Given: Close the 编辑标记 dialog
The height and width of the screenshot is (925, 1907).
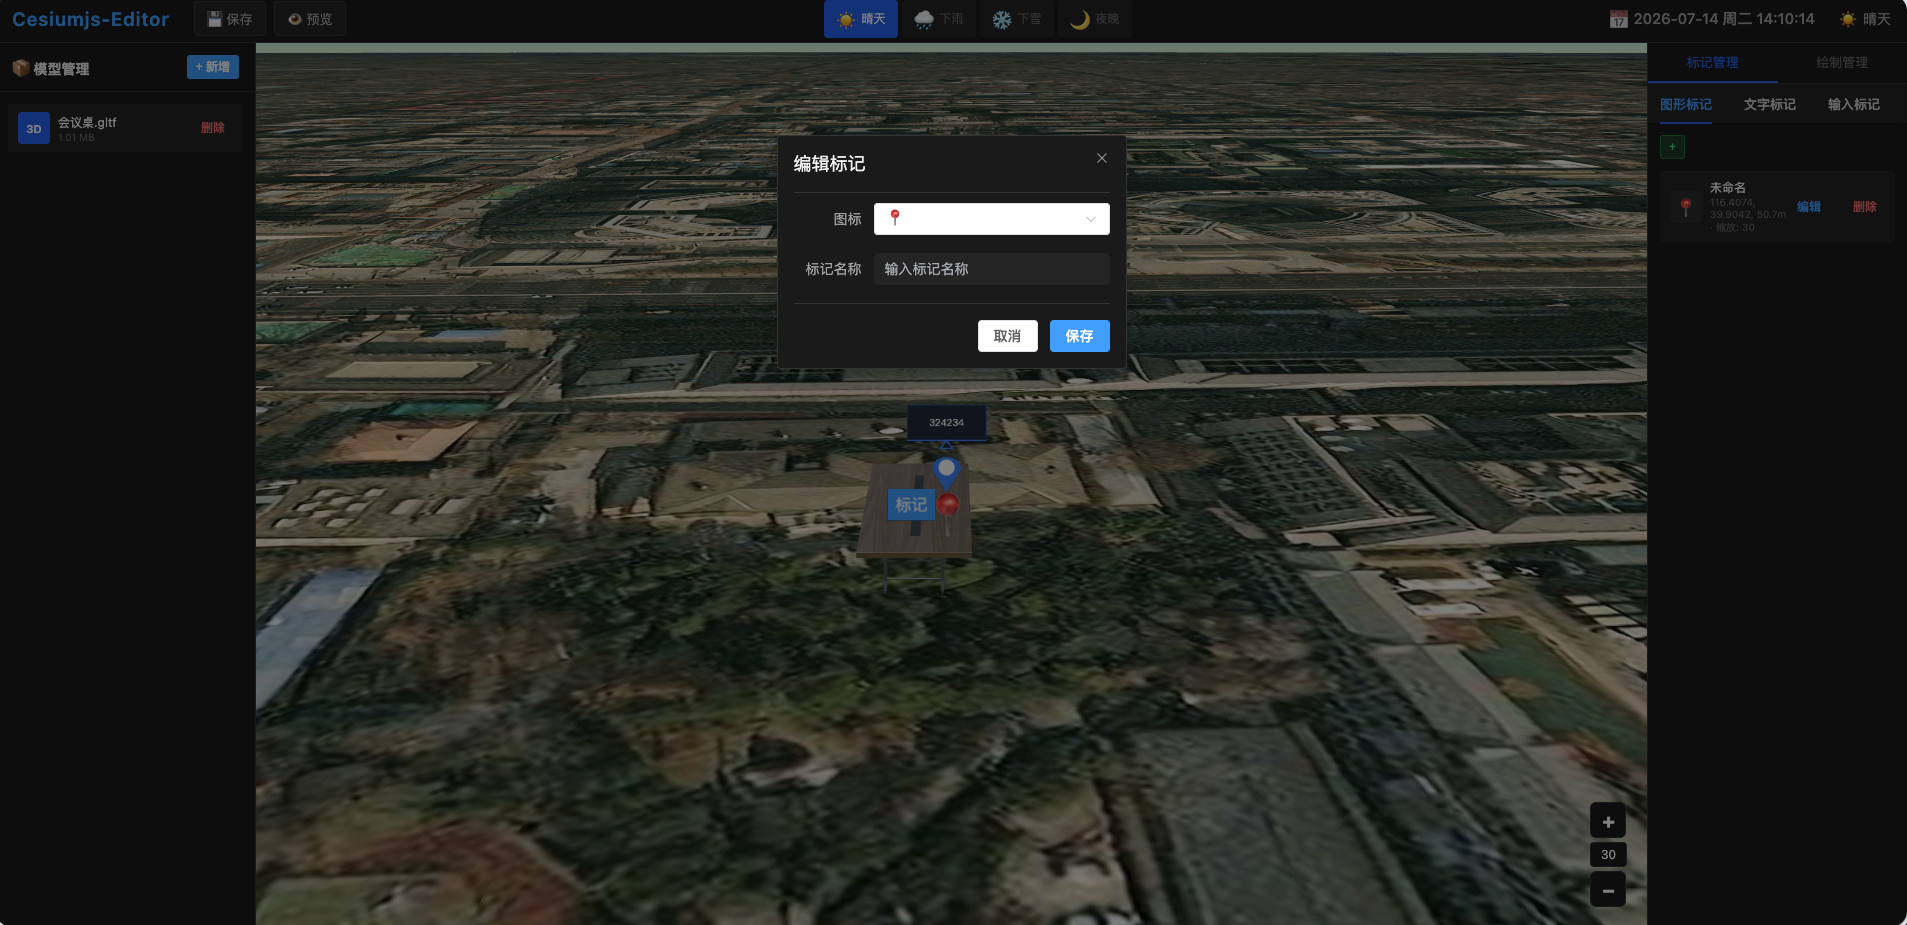Looking at the screenshot, I should tap(1101, 158).
